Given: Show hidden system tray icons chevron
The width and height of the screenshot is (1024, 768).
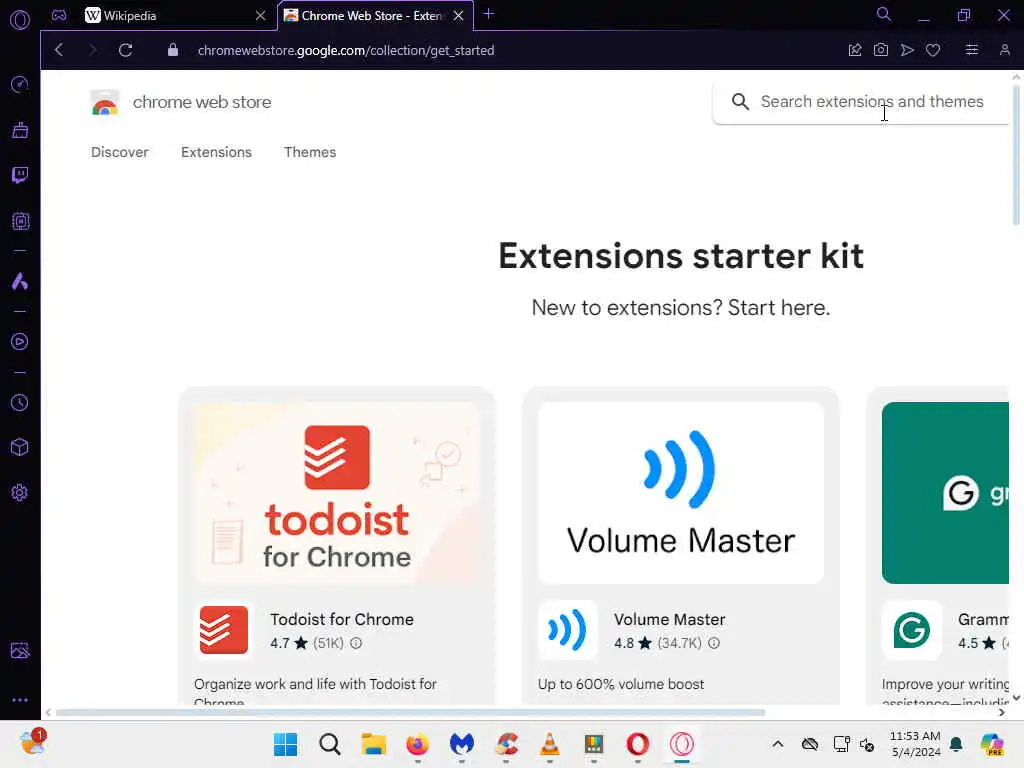Looking at the screenshot, I should [777, 744].
